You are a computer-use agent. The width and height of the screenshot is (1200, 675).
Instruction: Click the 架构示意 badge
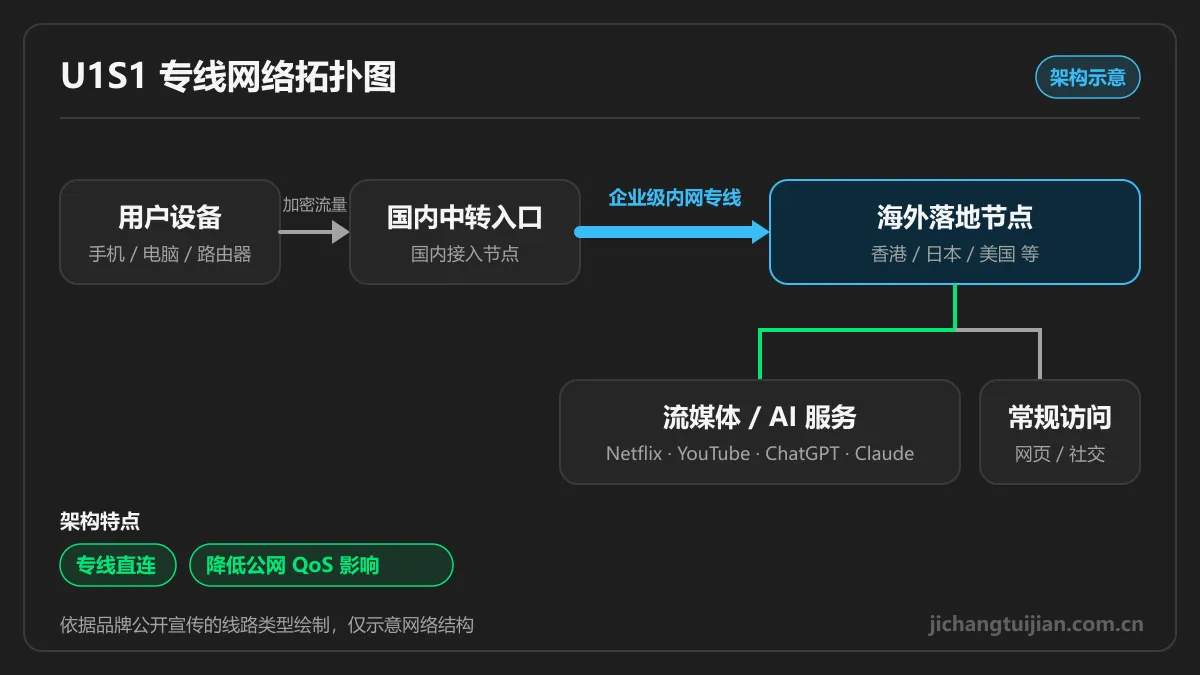point(1088,77)
